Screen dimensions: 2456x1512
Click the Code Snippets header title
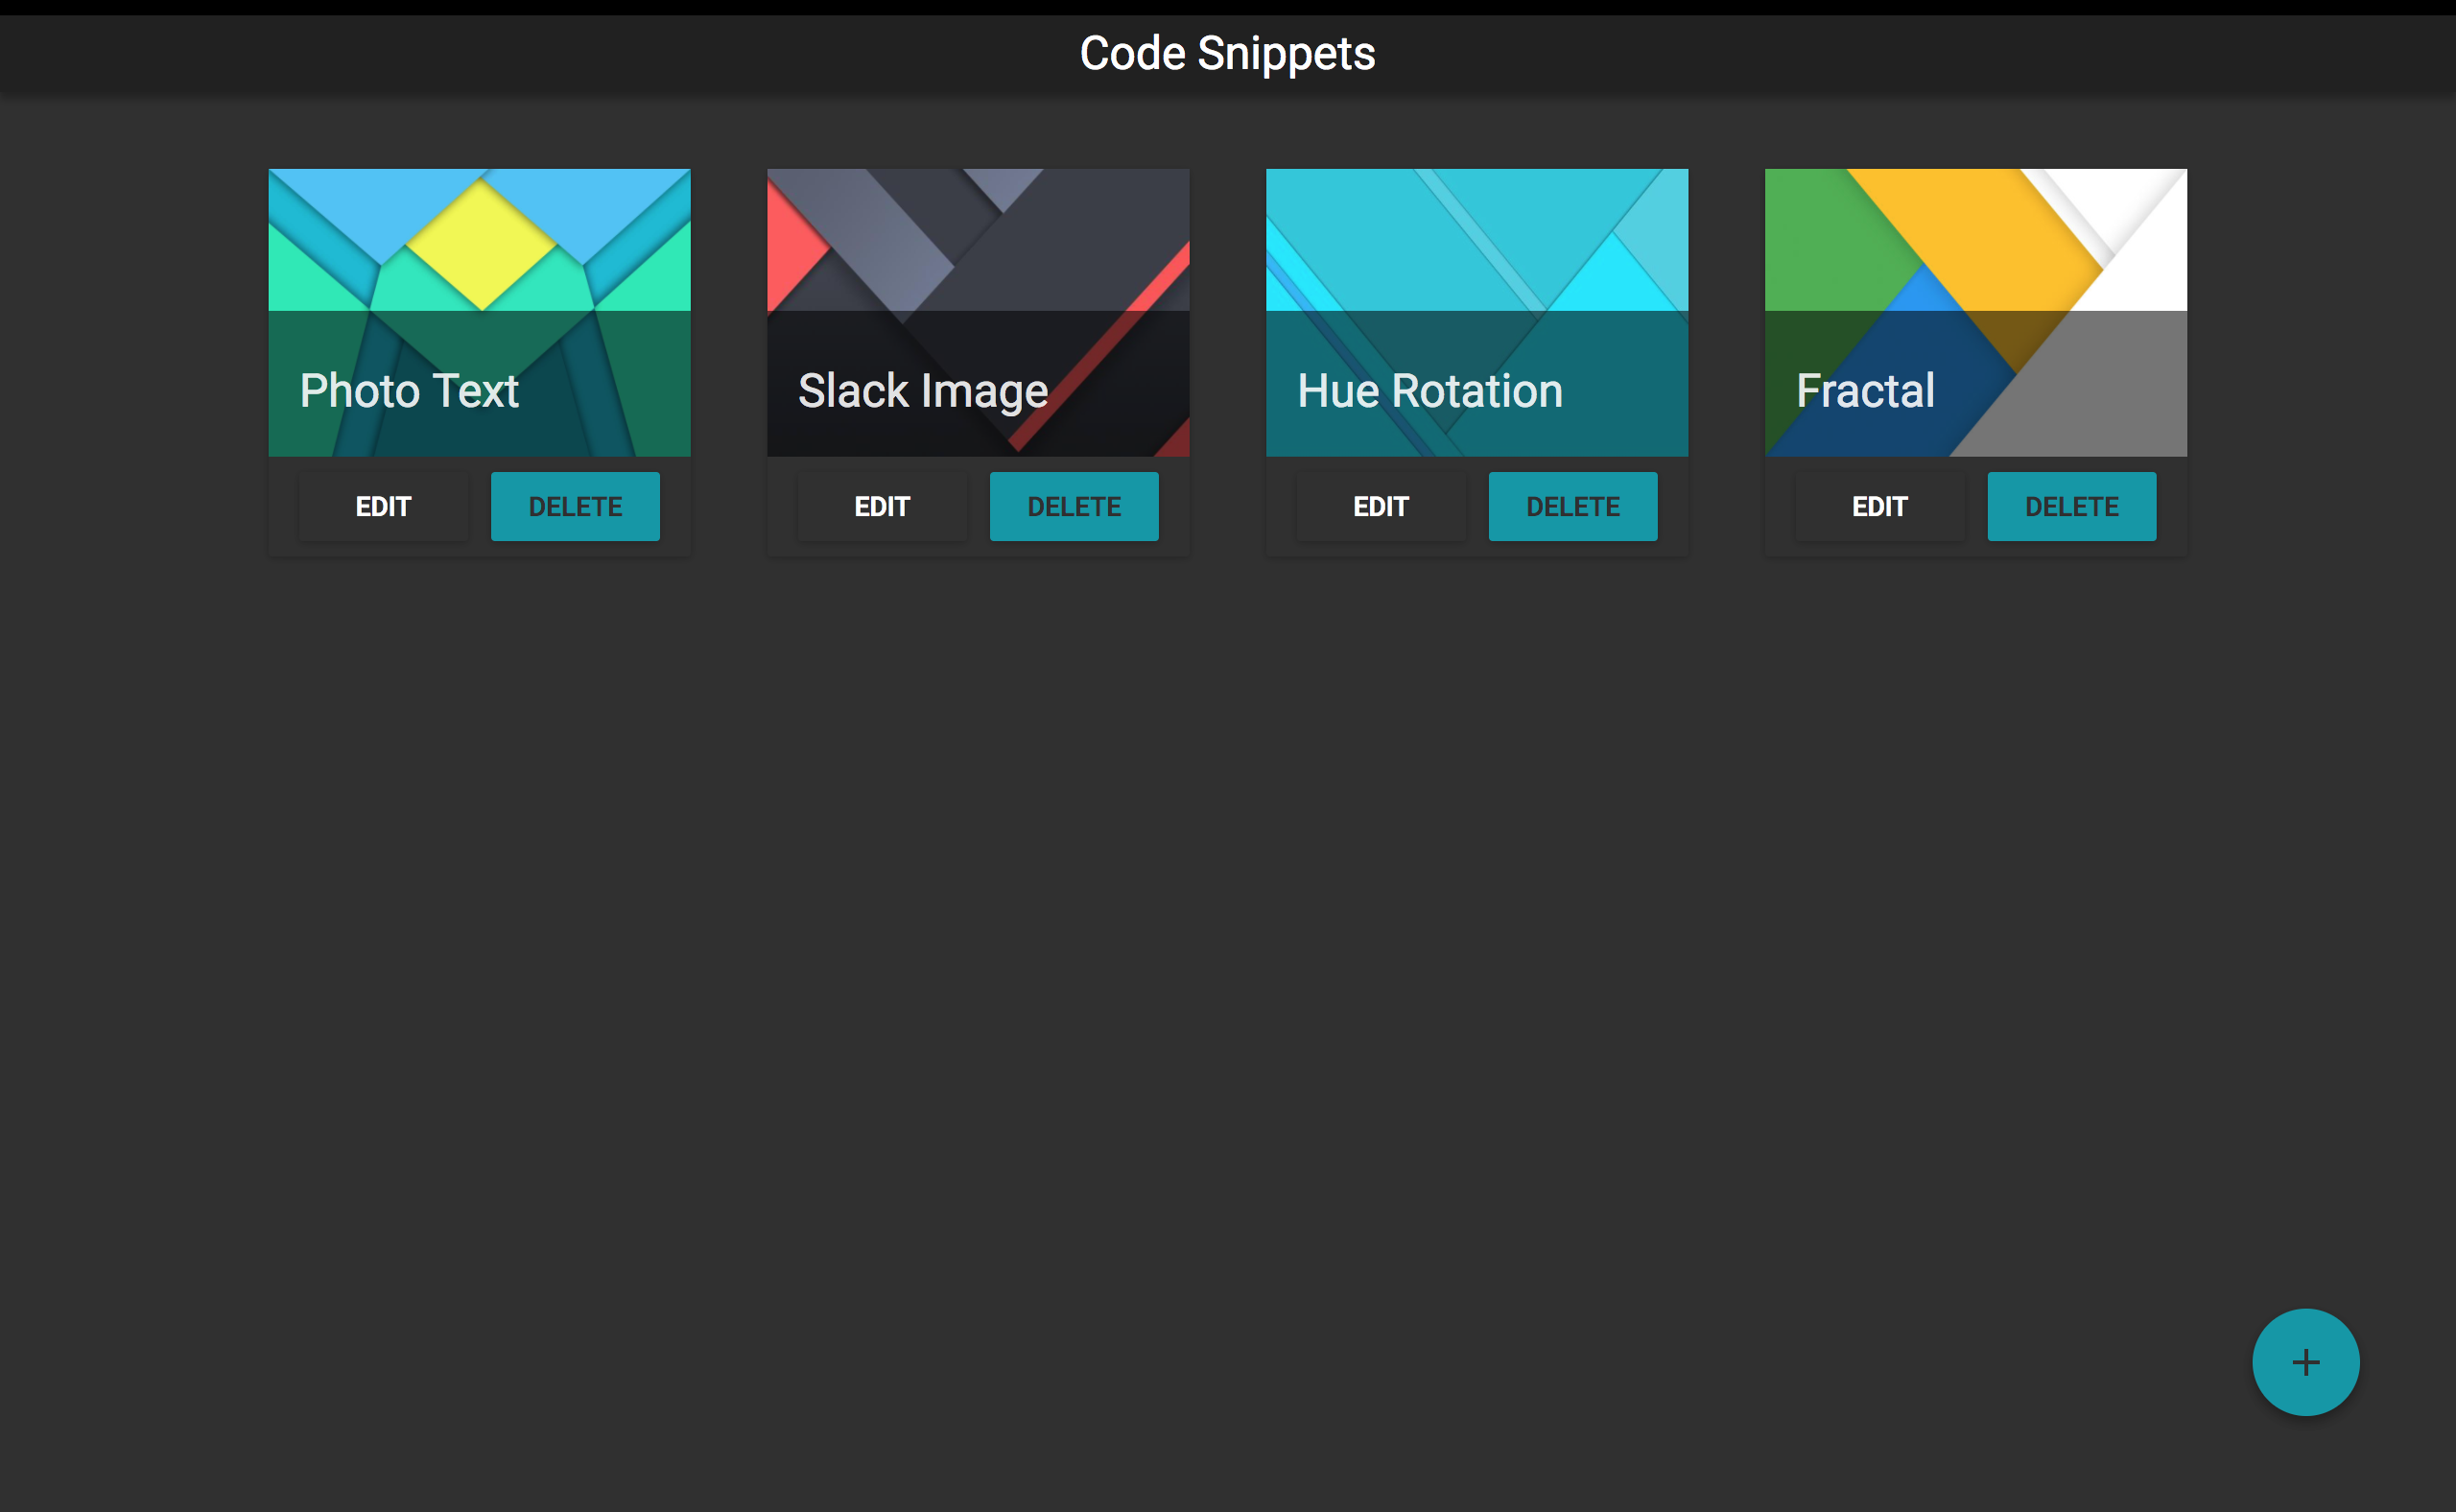(x=1227, y=54)
